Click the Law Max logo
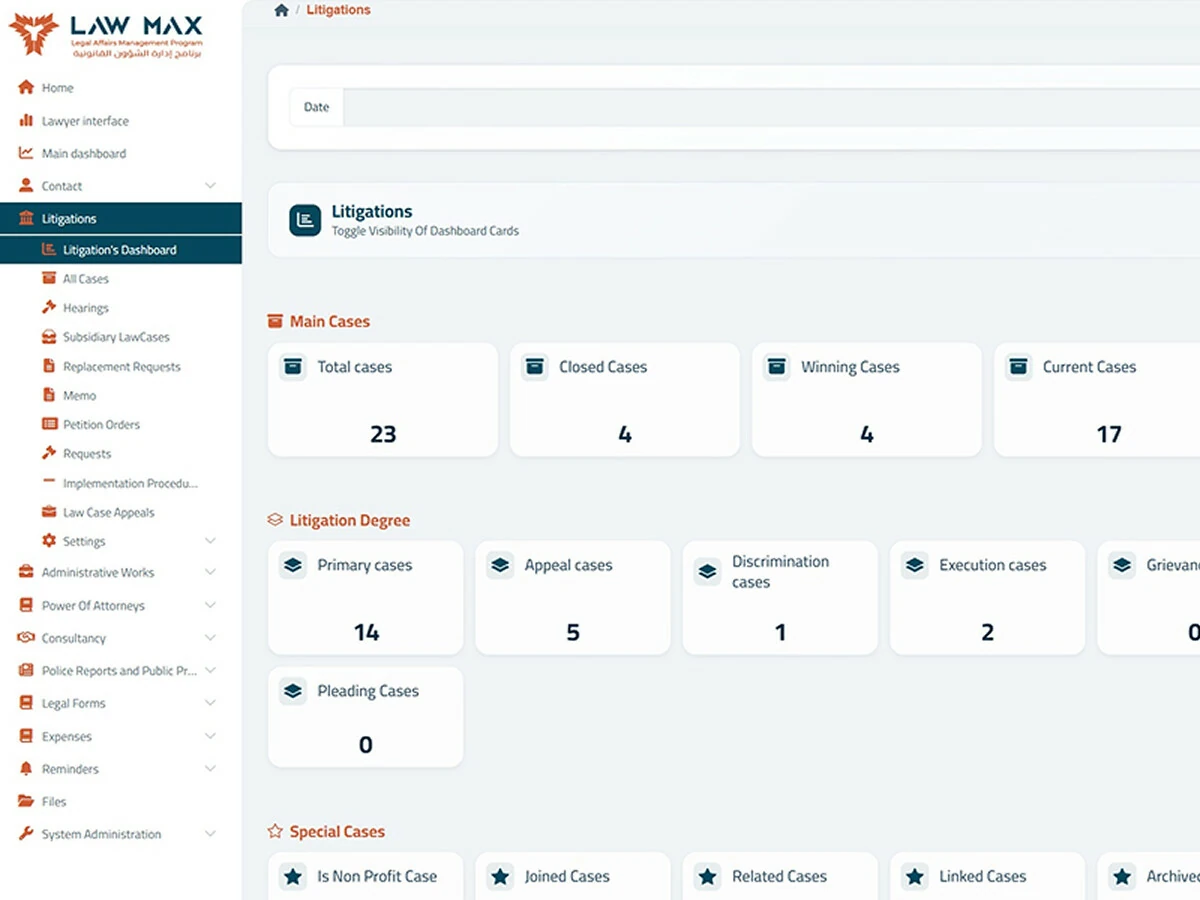 106,36
